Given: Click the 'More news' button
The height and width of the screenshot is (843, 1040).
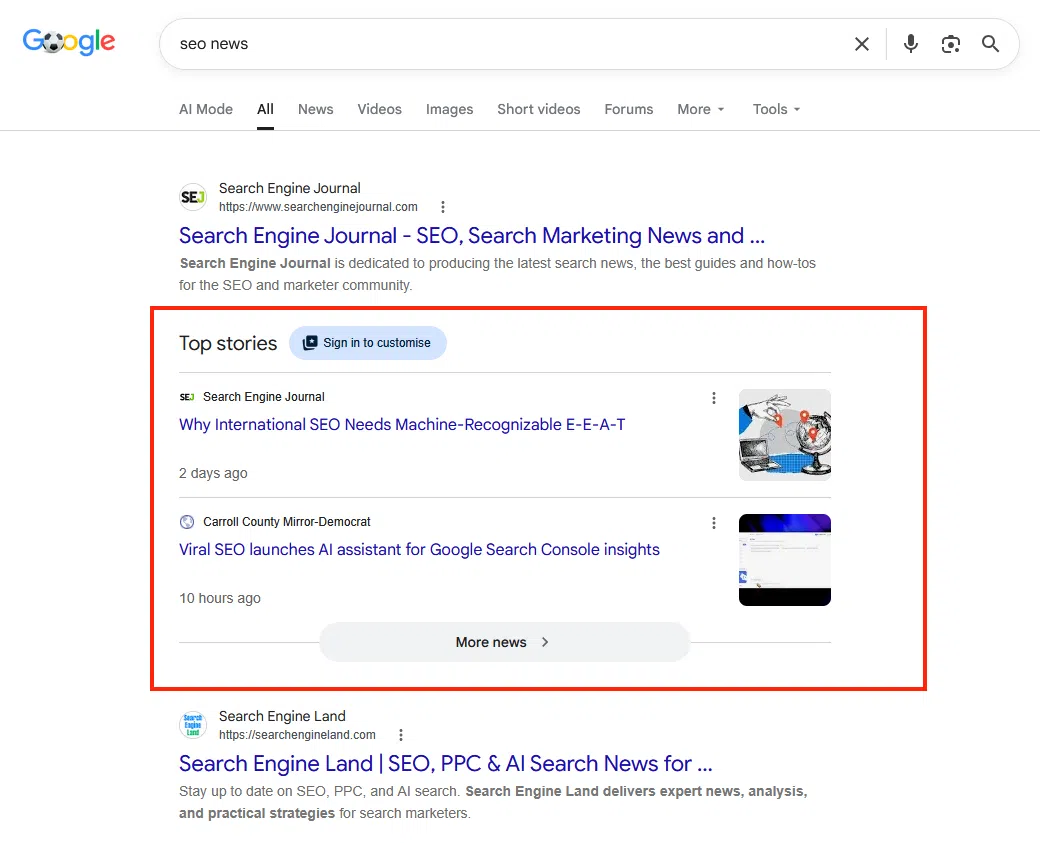Looking at the screenshot, I should tap(505, 642).
